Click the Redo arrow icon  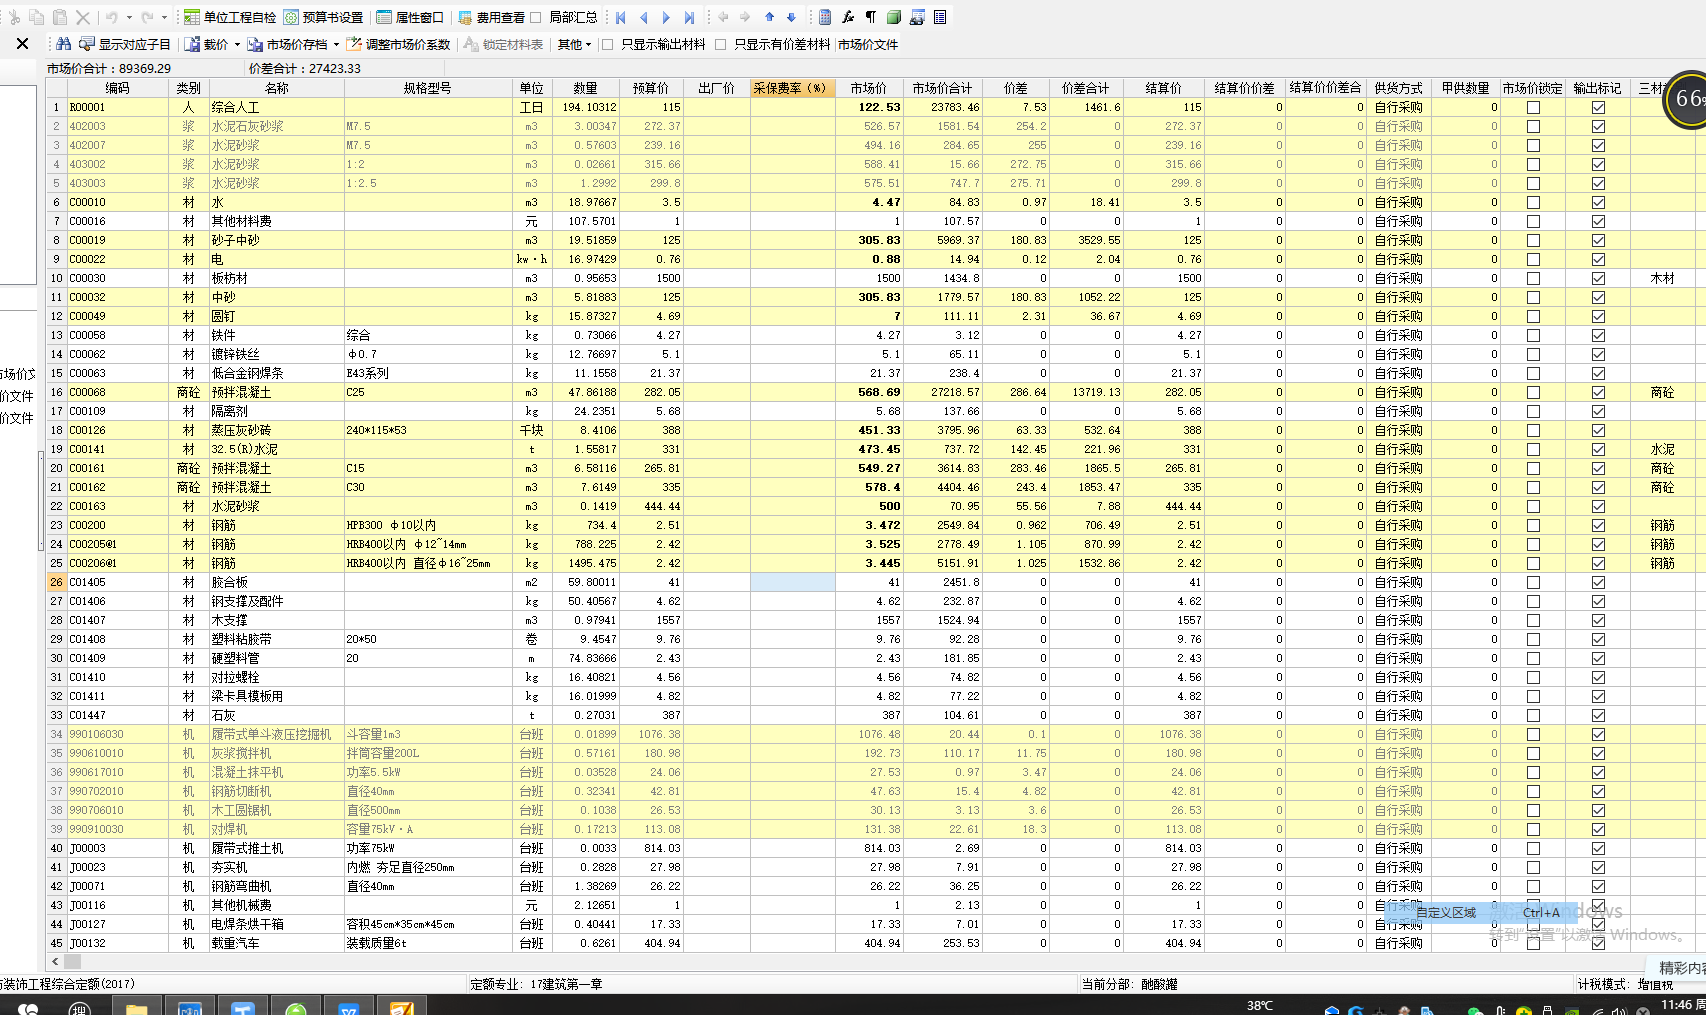146,17
